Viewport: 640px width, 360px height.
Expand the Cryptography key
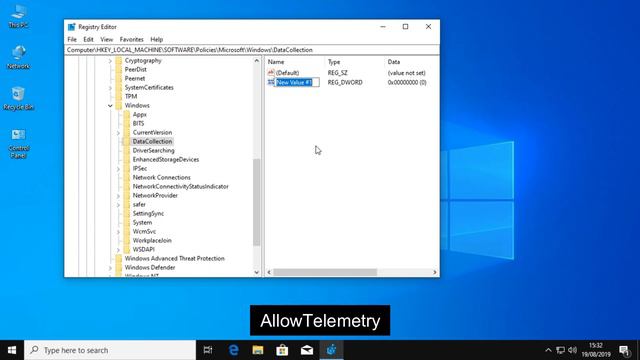coord(110,61)
